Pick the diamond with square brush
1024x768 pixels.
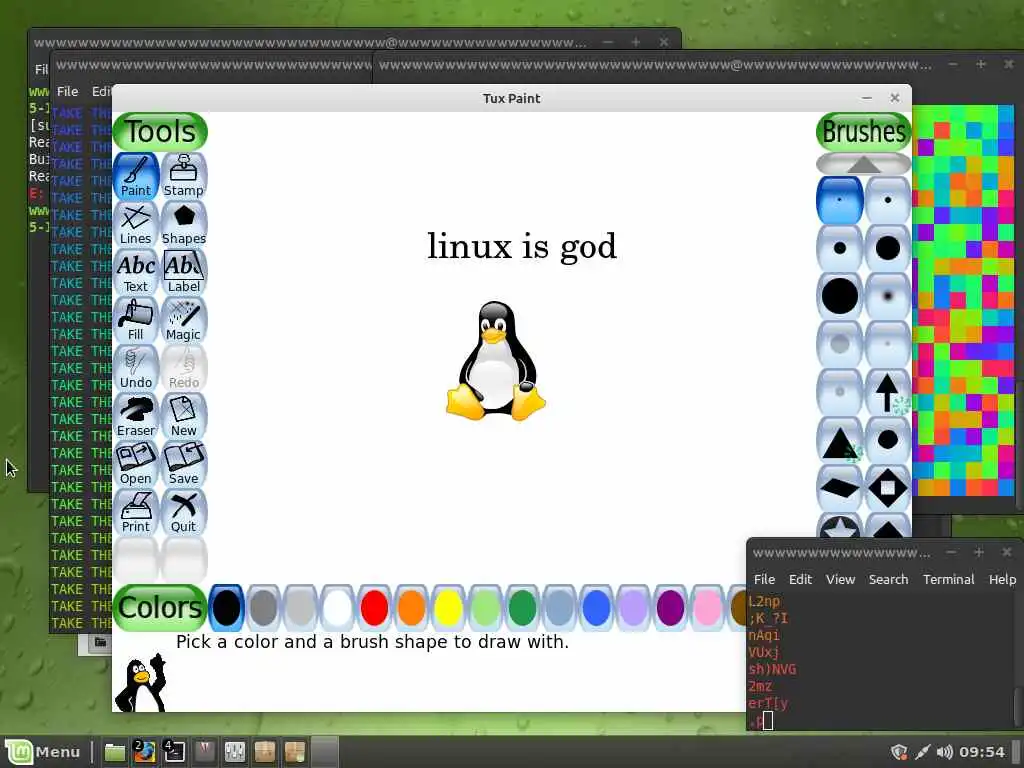point(888,488)
